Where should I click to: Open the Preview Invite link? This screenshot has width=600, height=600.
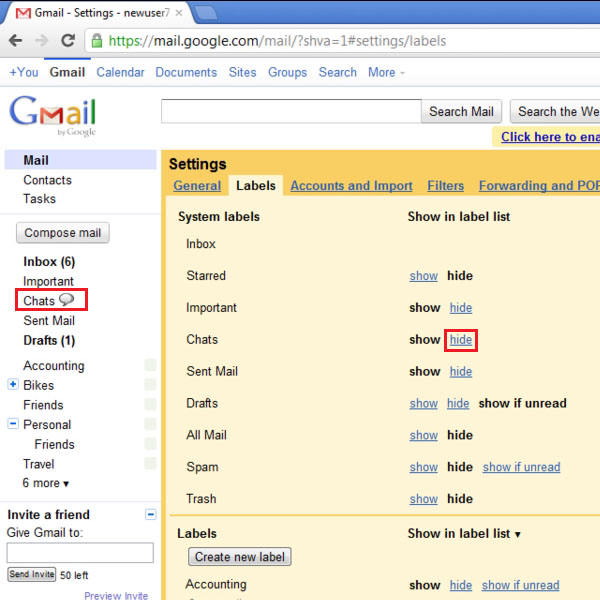(x=116, y=595)
